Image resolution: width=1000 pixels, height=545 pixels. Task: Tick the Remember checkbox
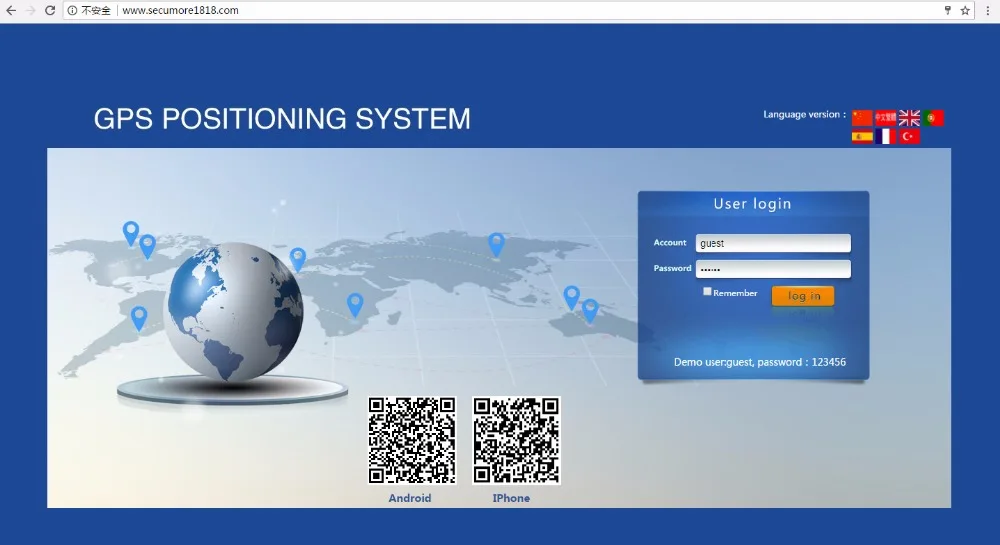[707, 291]
